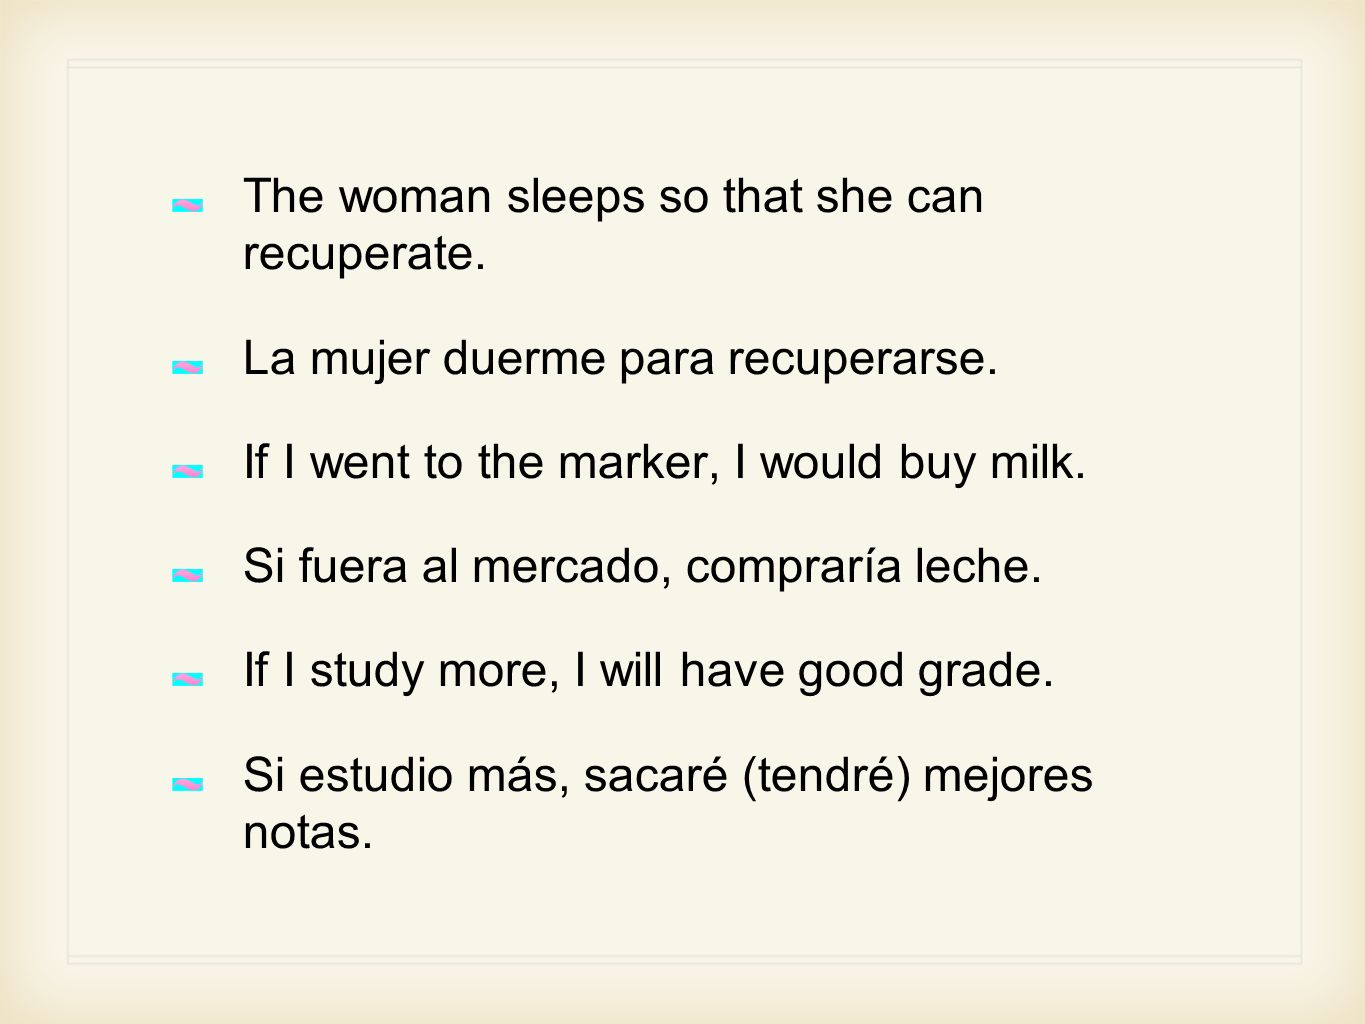The height and width of the screenshot is (1024, 1365).
Task: Click bullet icon beside 'If I study more'
Action: [x=187, y=679]
